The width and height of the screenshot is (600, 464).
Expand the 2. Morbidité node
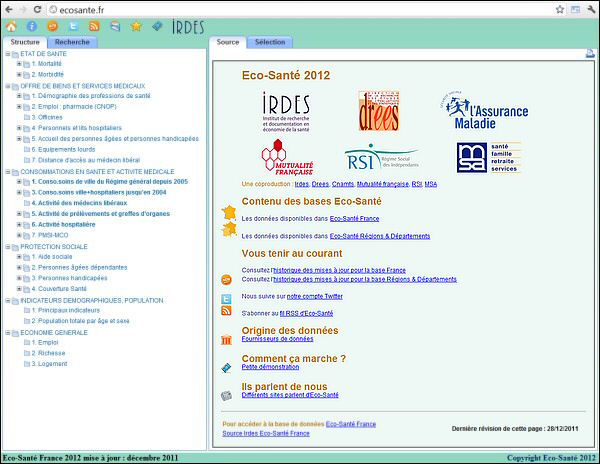(19, 75)
